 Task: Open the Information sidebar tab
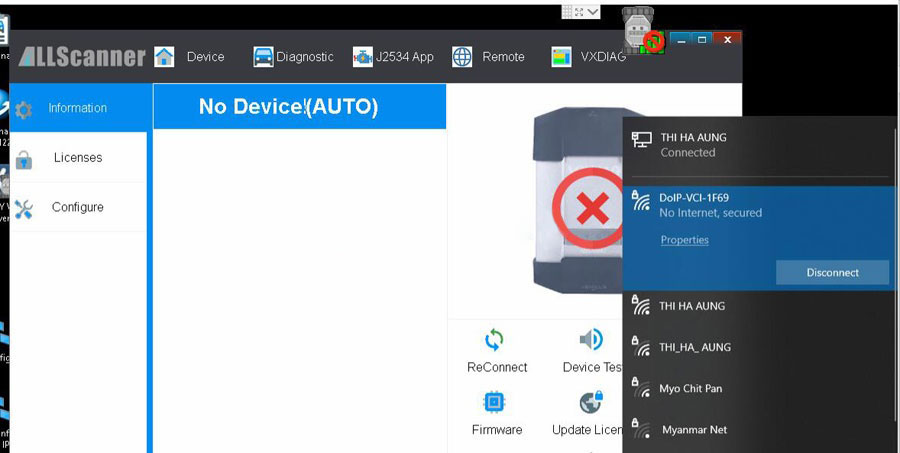pyautogui.click(x=79, y=107)
